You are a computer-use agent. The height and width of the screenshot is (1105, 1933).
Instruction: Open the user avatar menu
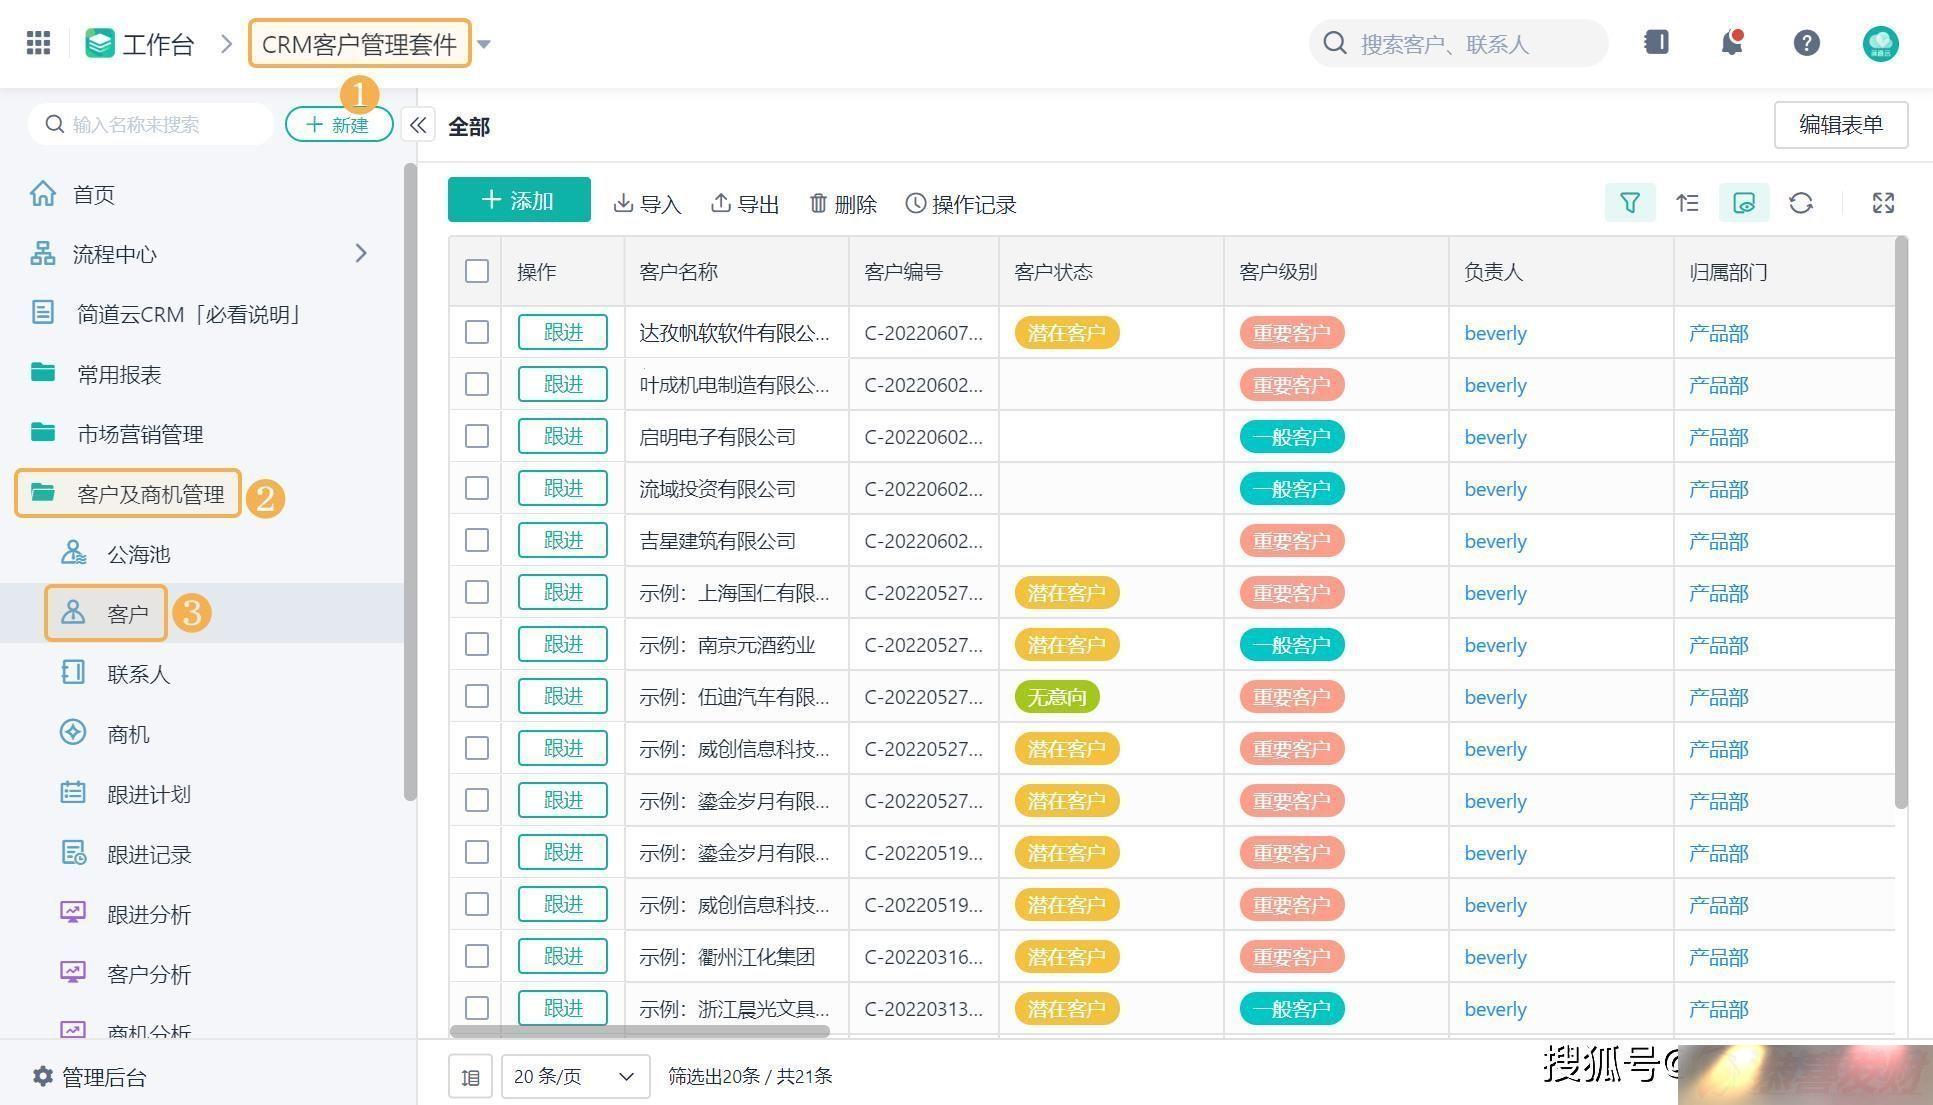(x=1880, y=43)
